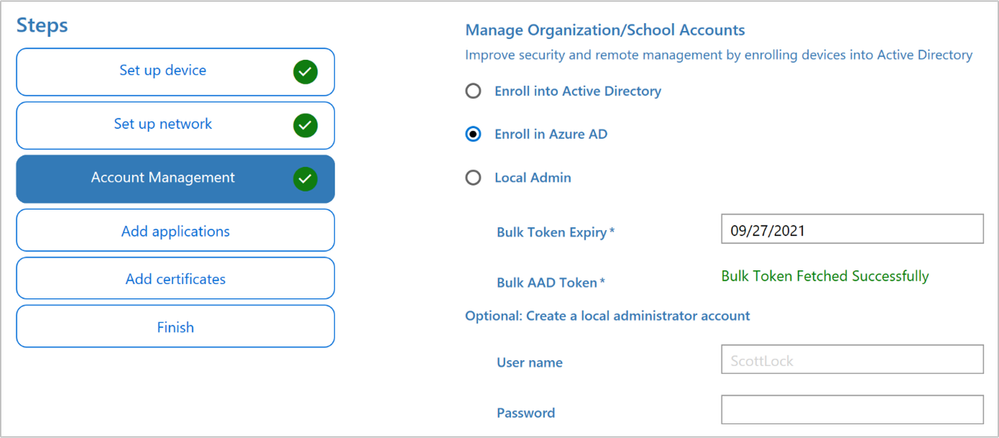Image resolution: width=999 pixels, height=438 pixels.
Task: Click Bulk Token Fetched Successfully message
Action: coord(825,276)
